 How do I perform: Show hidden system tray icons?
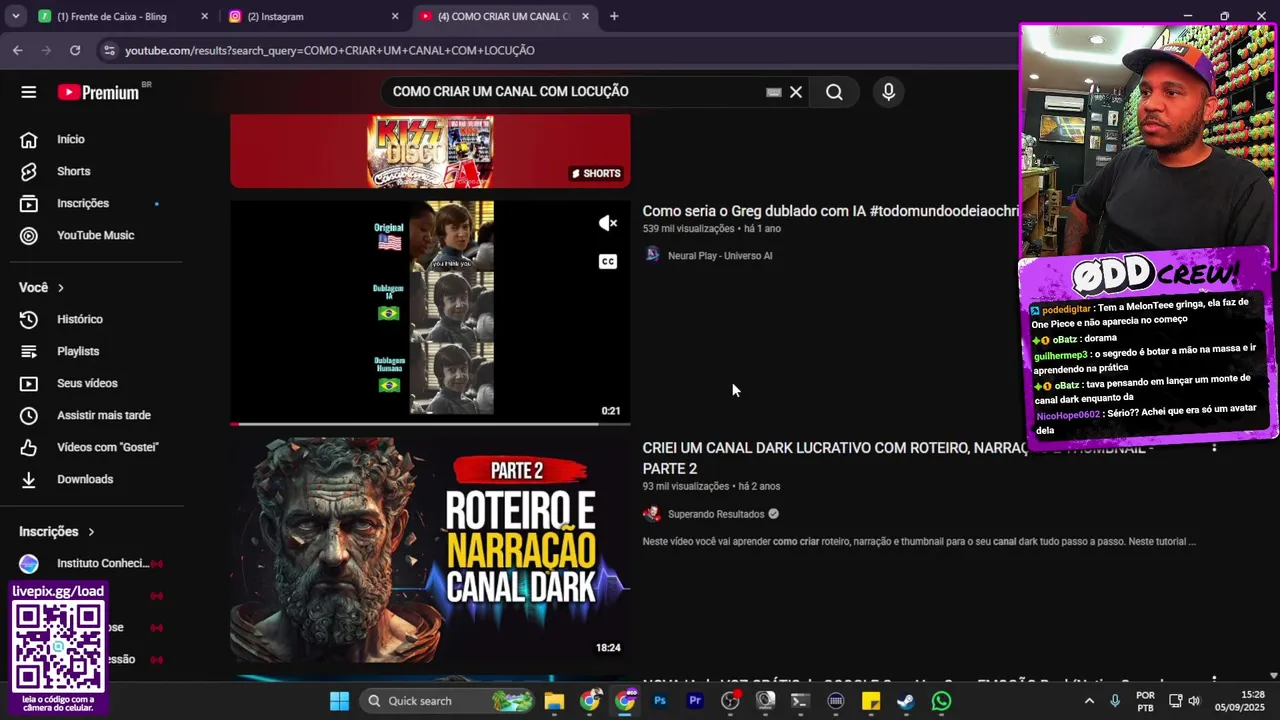coord(1089,701)
